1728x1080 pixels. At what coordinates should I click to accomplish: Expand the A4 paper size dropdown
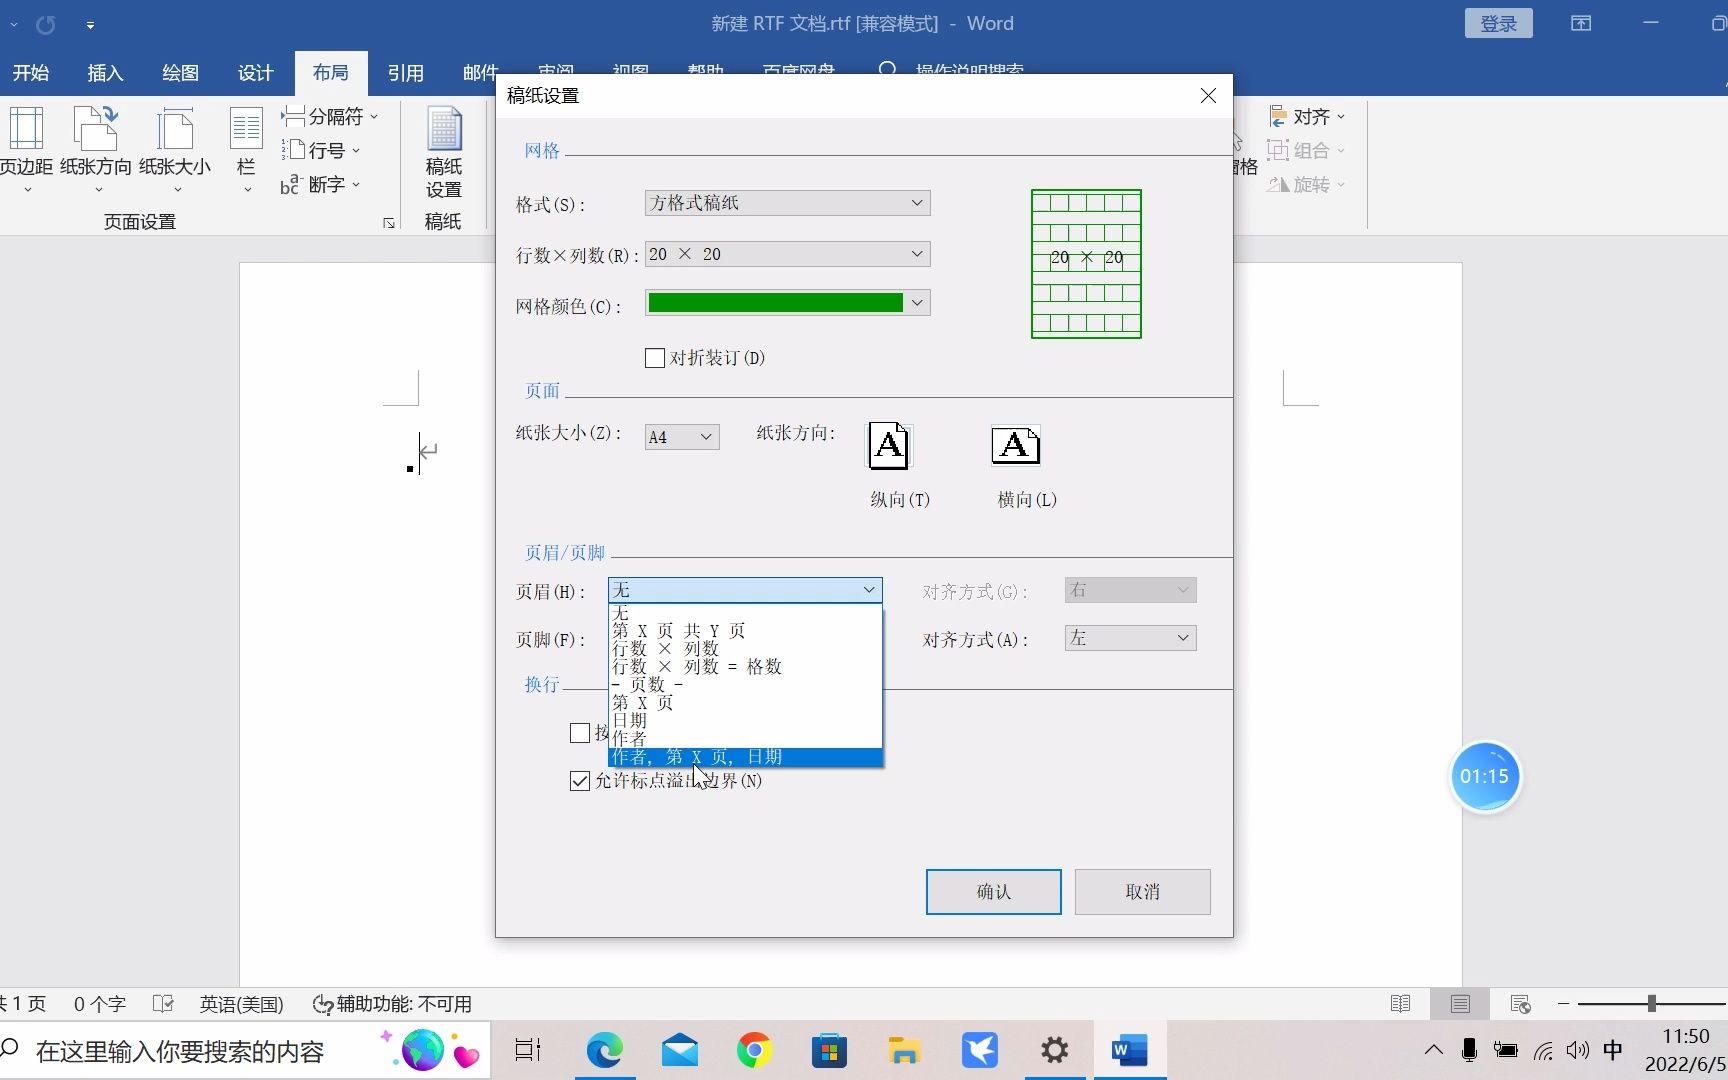pos(681,436)
